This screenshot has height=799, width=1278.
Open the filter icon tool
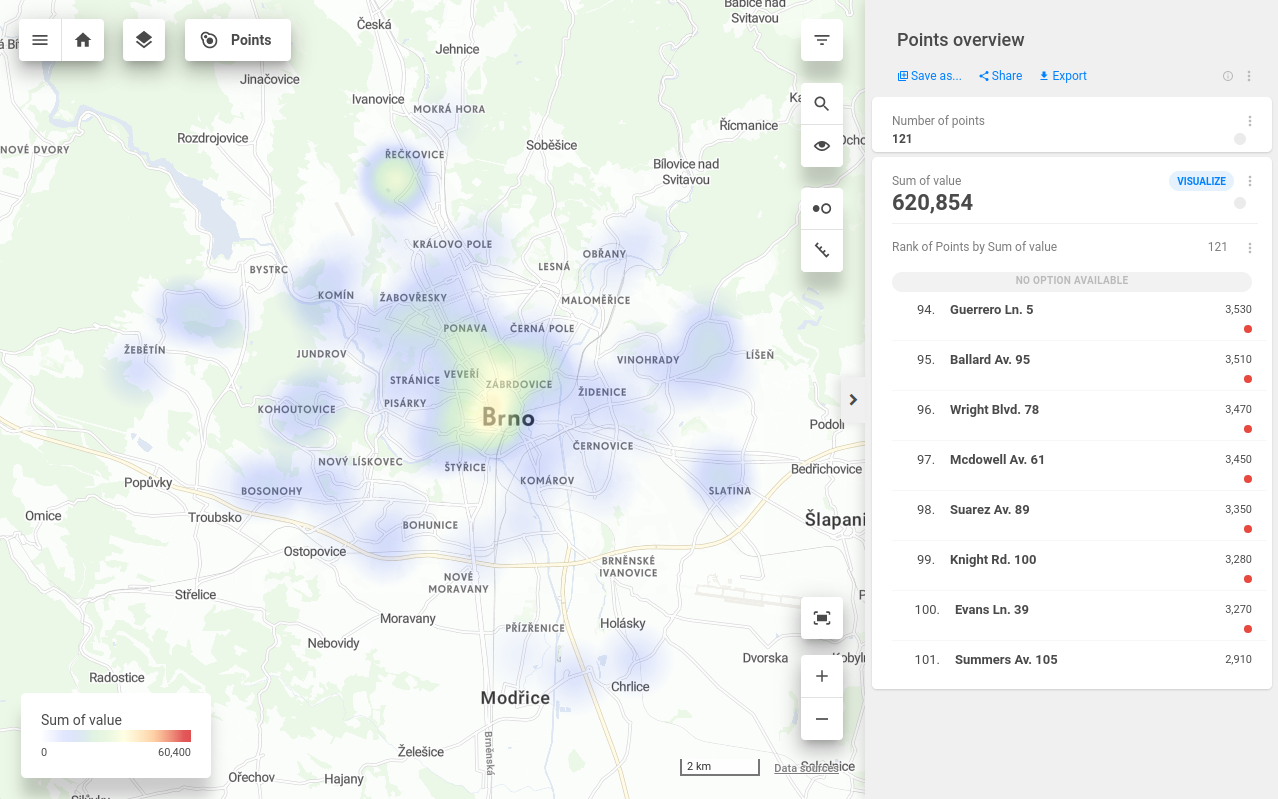822,40
